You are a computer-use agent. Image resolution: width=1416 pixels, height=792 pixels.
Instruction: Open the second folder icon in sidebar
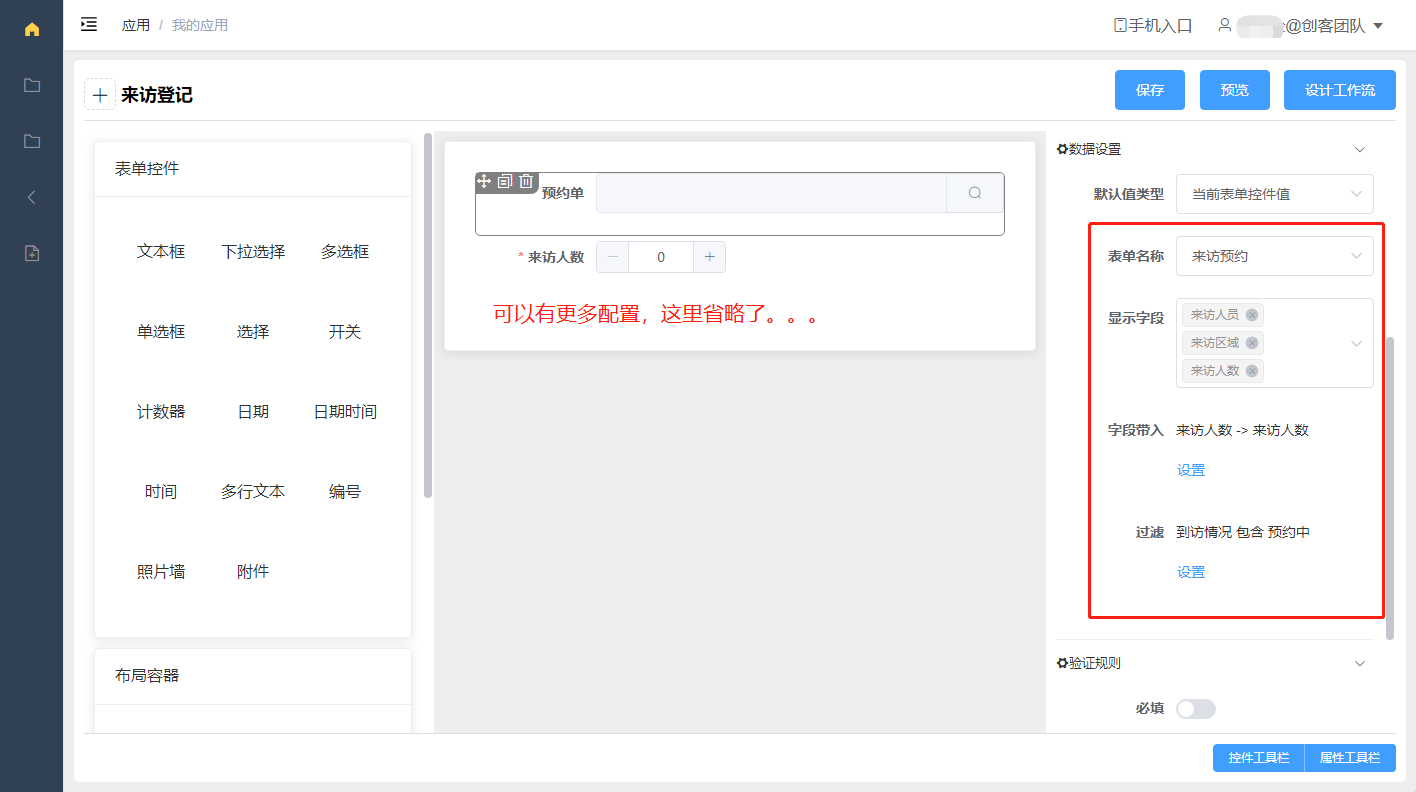click(x=32, y=141)
